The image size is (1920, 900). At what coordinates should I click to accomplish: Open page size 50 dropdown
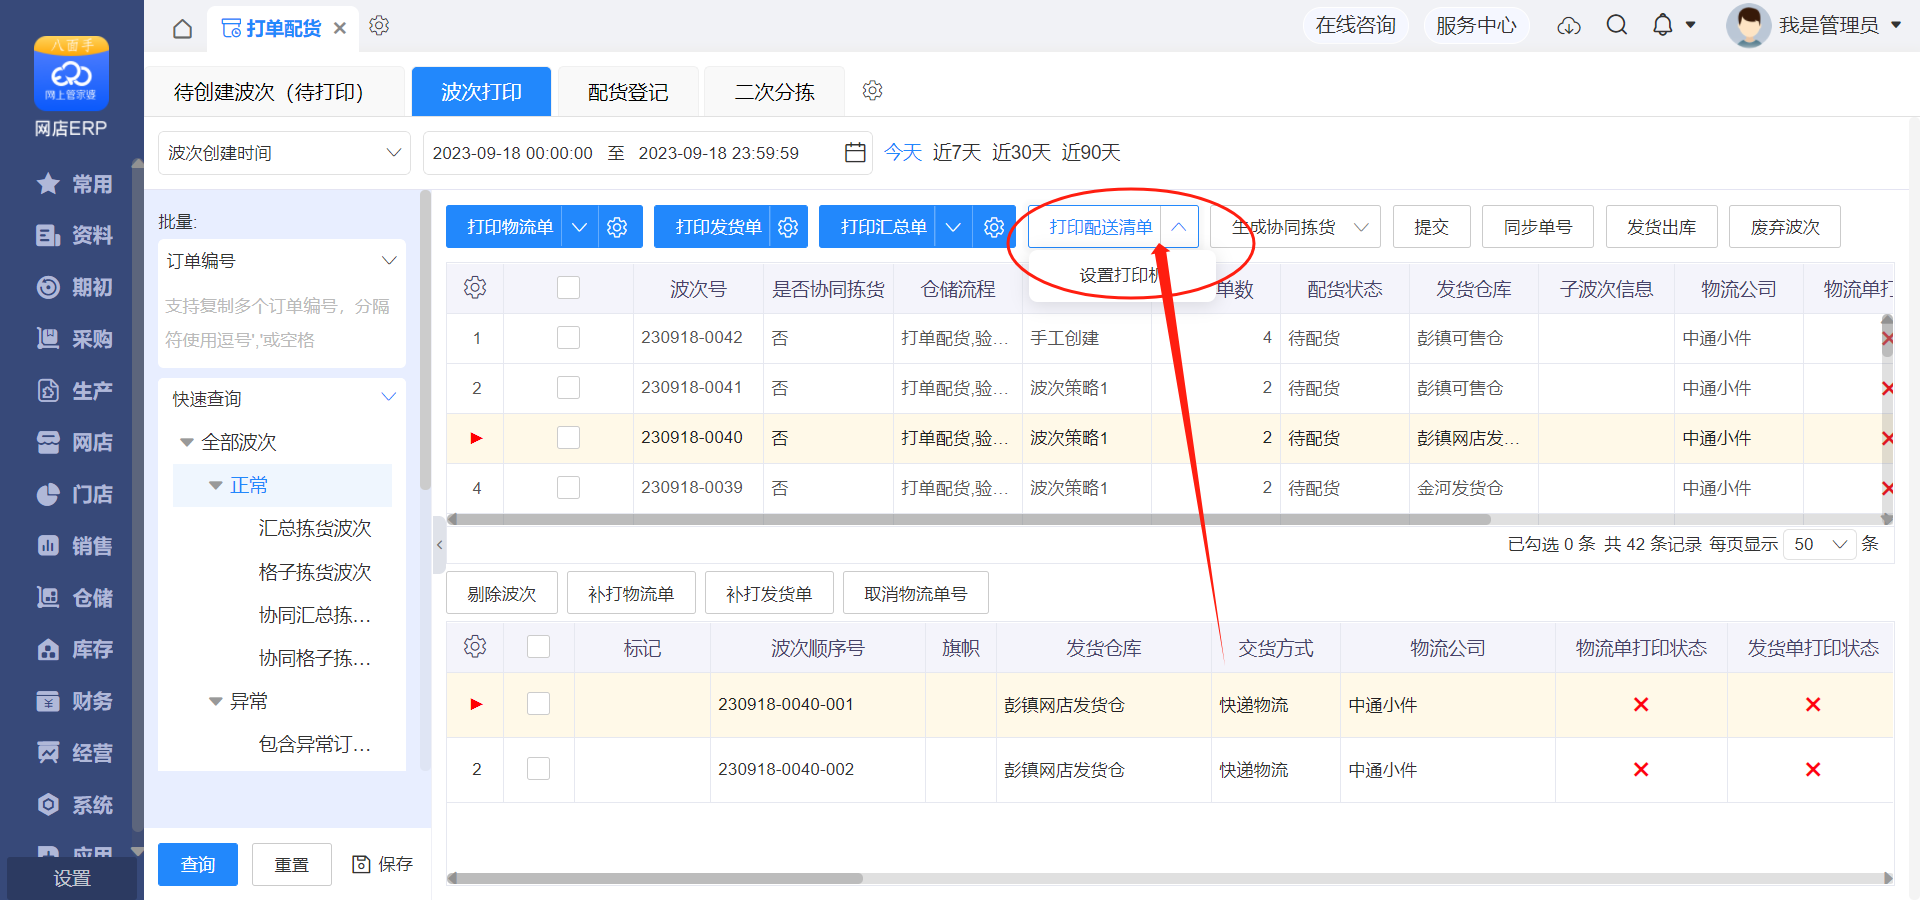coord(1820,544)
